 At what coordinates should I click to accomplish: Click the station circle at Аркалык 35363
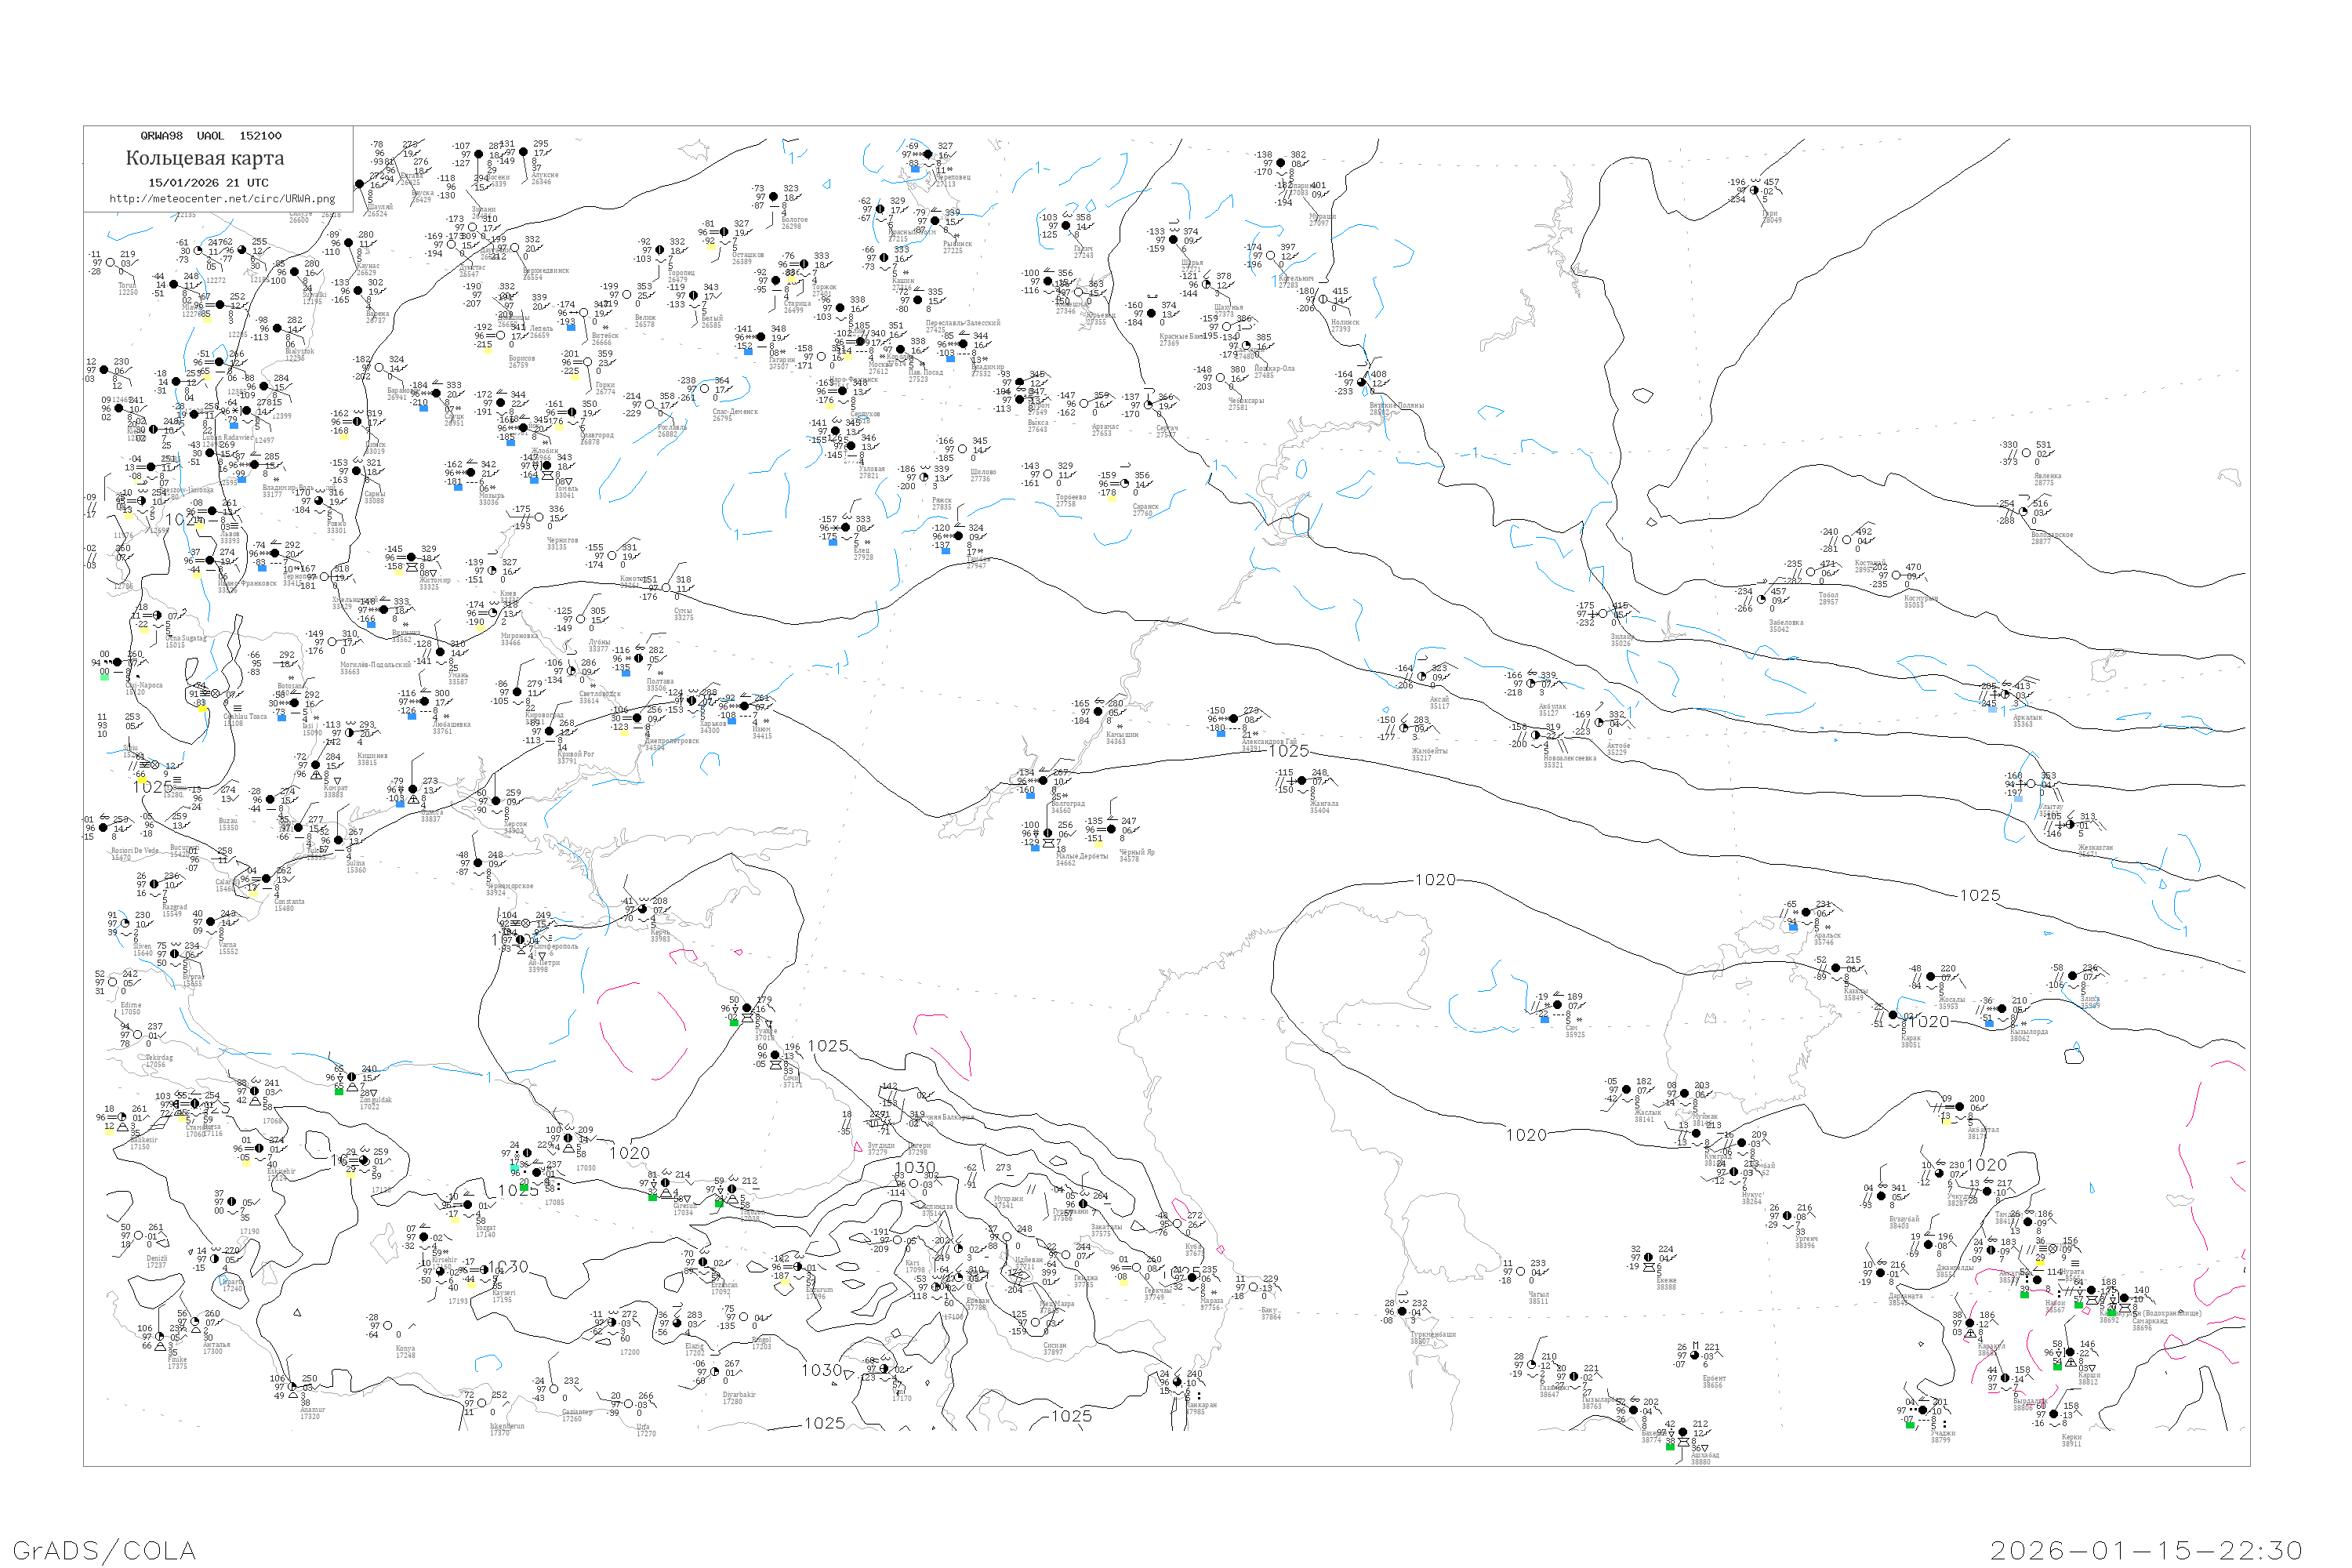point(2005,695)
